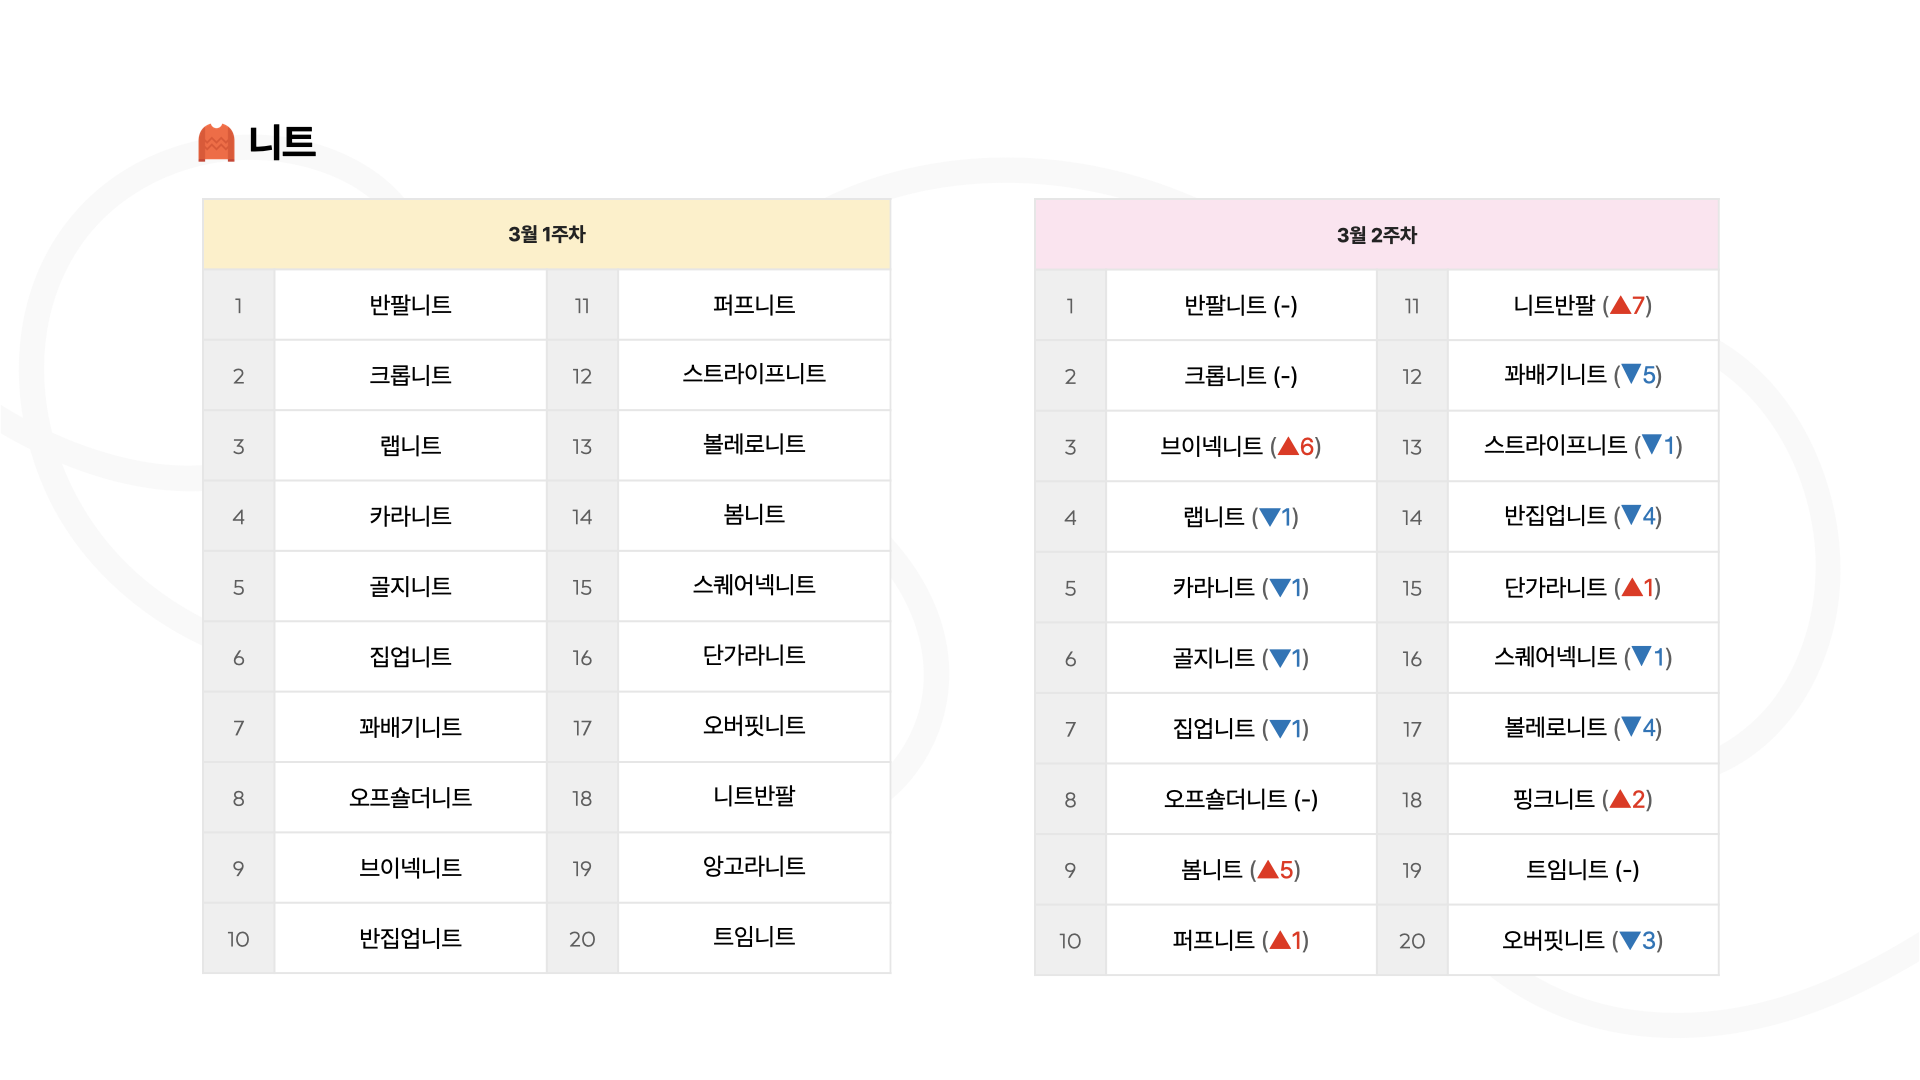Click 오버핏니트 in the 3월 1주차 table

[754, 726]
